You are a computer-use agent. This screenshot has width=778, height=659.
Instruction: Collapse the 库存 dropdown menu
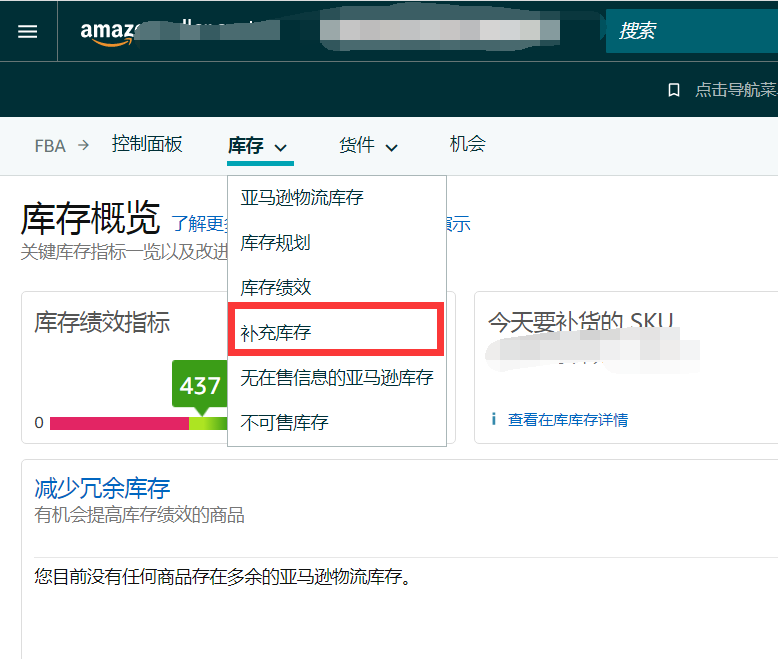tap(258, 146)
